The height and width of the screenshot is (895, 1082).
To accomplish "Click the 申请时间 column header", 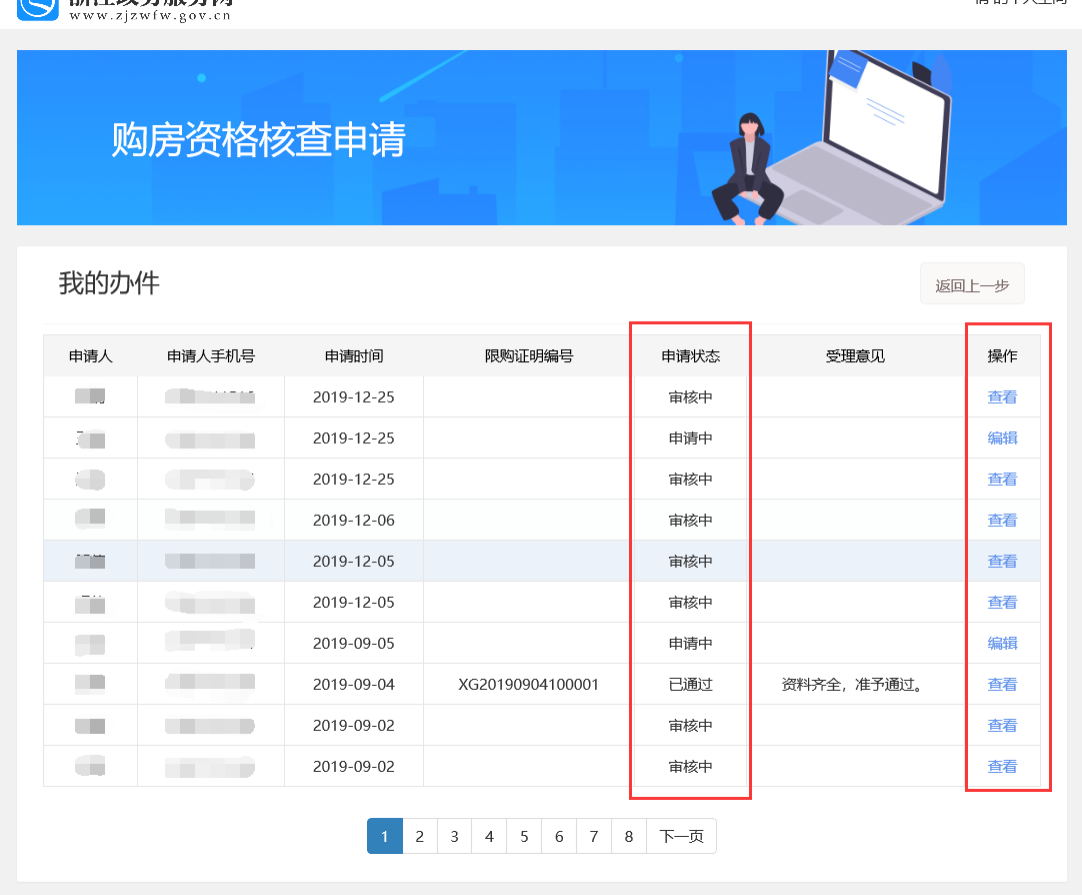I will (353, 356).
